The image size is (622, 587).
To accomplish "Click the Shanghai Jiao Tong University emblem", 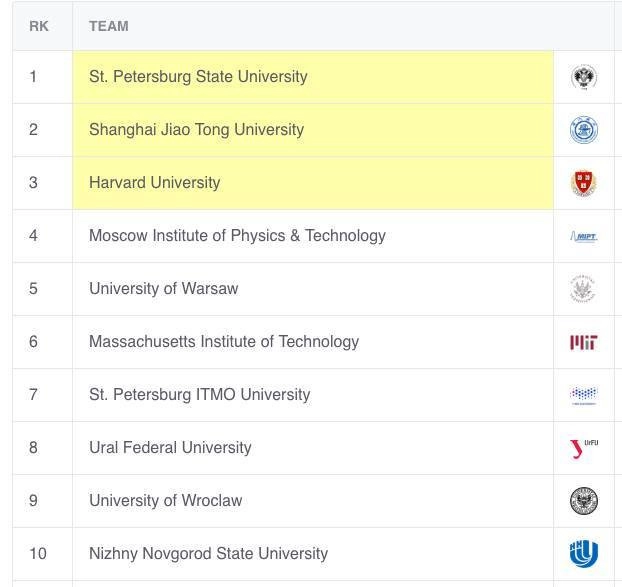I will (x=583, y=130).
